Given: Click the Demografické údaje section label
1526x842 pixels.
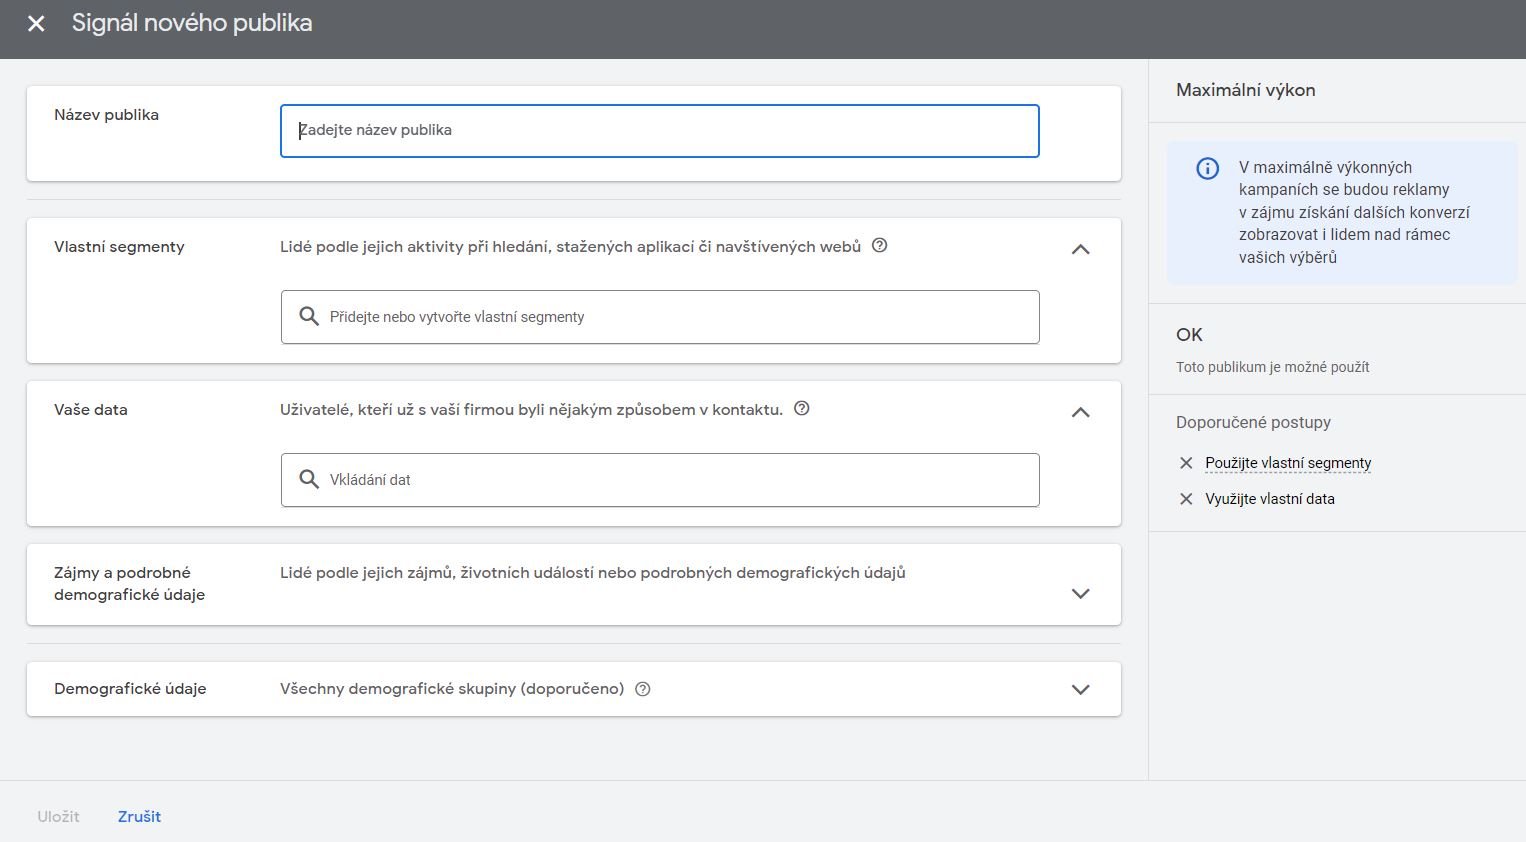Looking at the screenshot, I should (x=130, y=689).
